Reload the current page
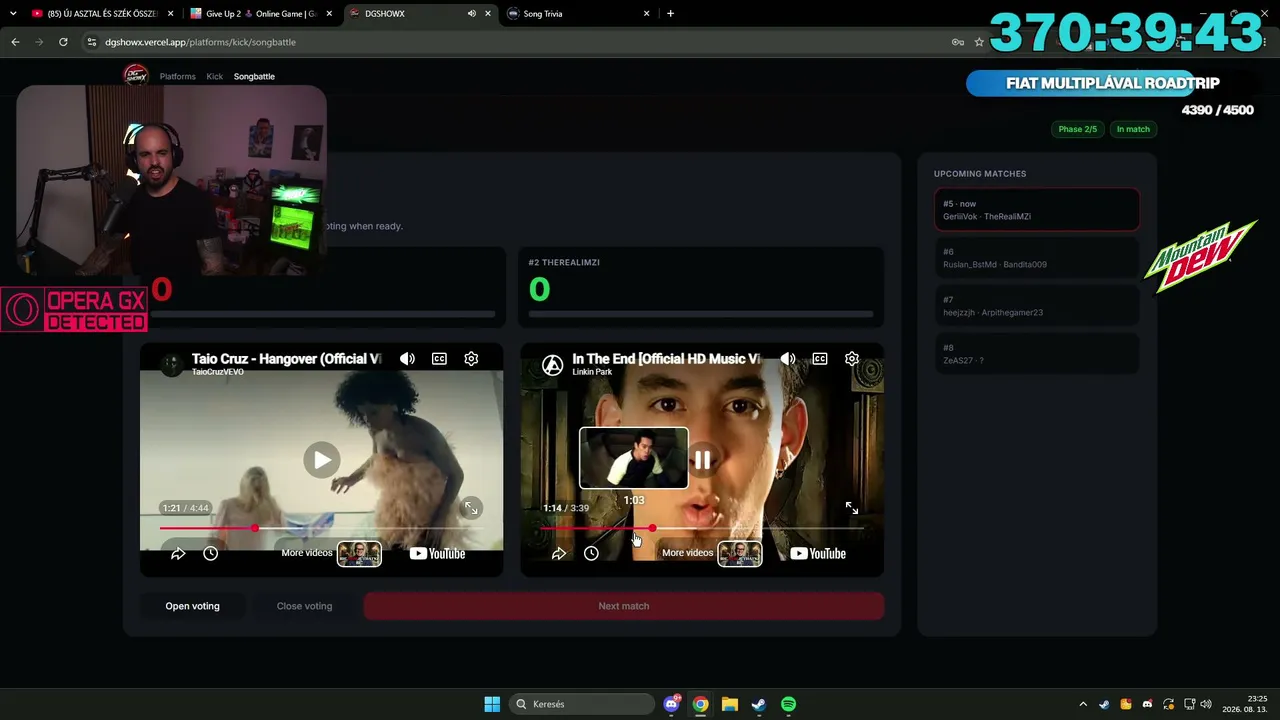The height and width of the screenshot is (720, 1280). tap(63, 42)
